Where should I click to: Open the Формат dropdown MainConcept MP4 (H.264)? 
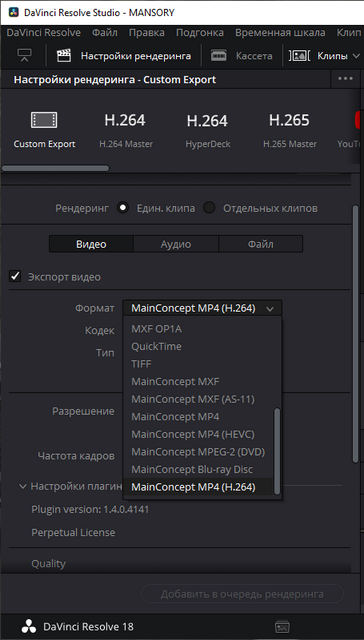[x=202, y=309]
